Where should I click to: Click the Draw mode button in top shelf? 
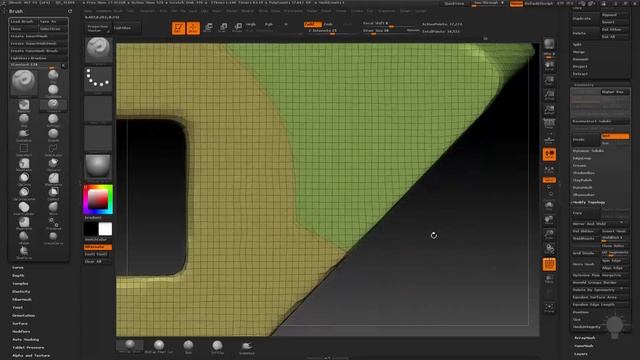(193, 28)
